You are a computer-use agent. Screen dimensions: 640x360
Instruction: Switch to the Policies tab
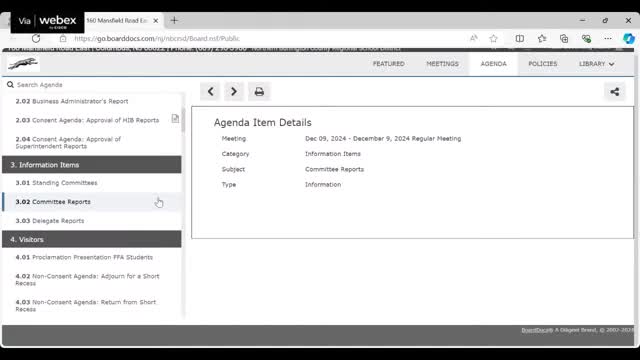click(x=542, y=64)
